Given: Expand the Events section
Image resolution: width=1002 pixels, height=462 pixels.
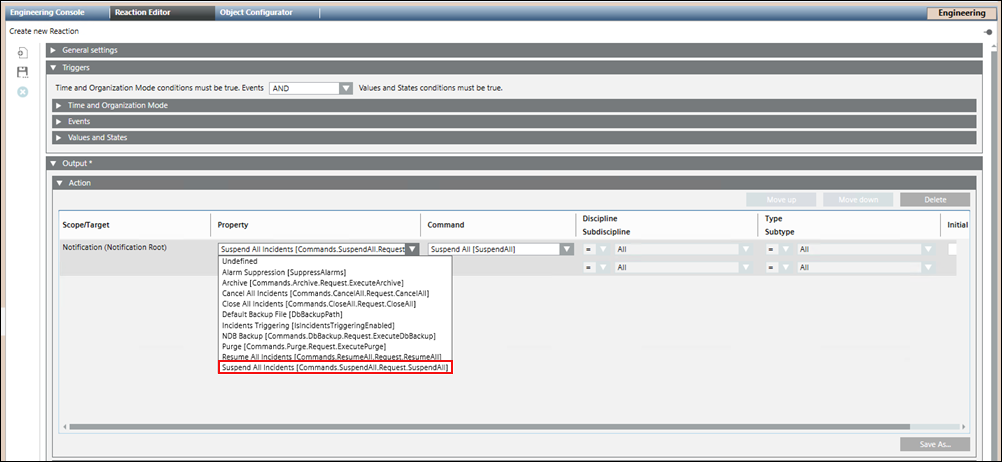Looking at the screenshot, I should tap(60, 121).
